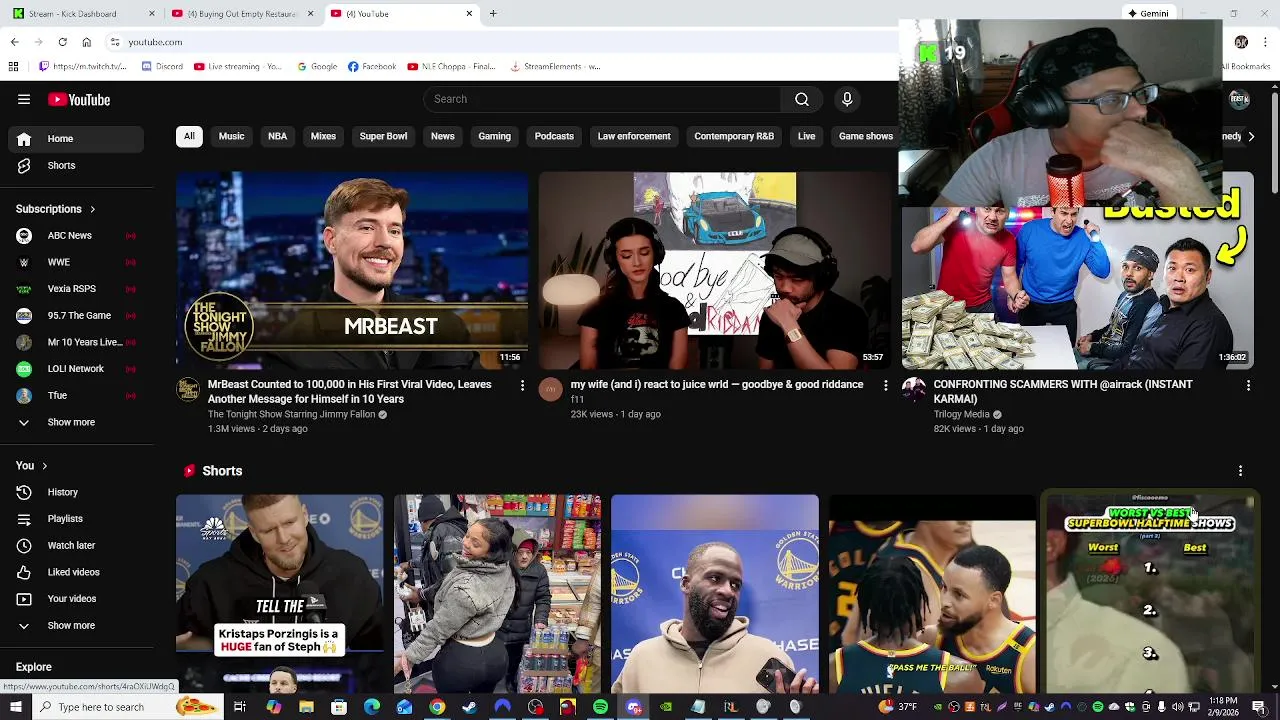Screen dimensions: 1280x720
Task: Open Watch later in the sidebar
Action: pos(76,545)
